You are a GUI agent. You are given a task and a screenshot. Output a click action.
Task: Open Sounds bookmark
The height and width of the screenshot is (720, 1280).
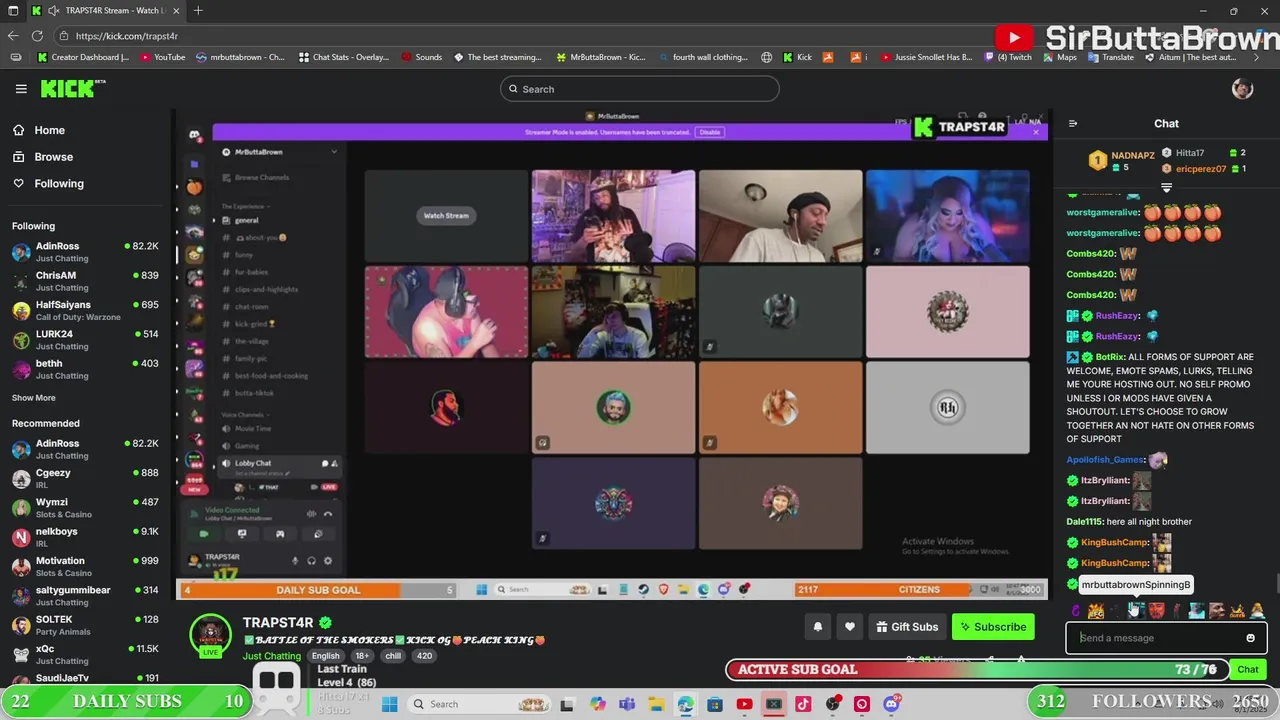(x=421, y=57)
